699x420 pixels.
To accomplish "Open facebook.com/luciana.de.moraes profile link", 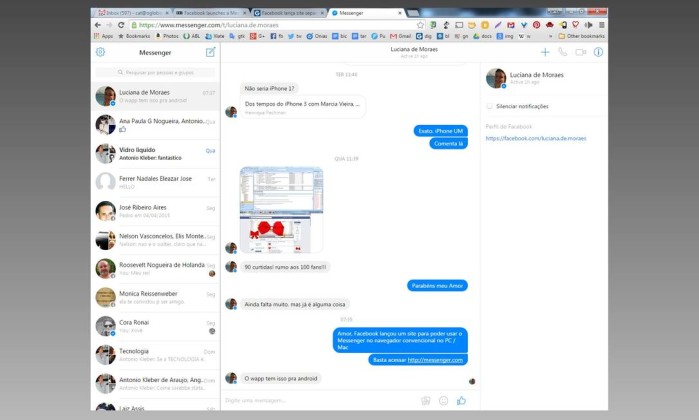I will pyautogui.click(x=536, y=139).
